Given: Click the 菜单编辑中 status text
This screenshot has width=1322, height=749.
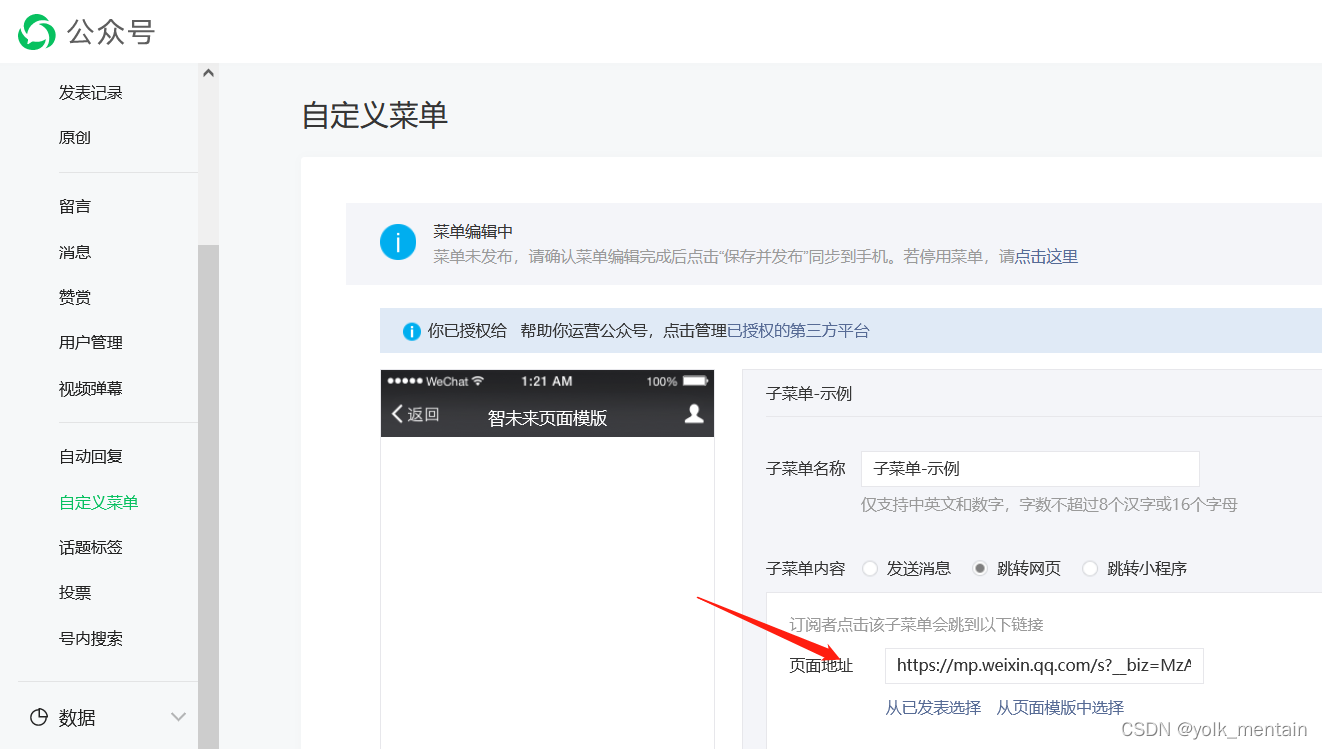Looking at the screenshot, I should (x=473, y=232).
